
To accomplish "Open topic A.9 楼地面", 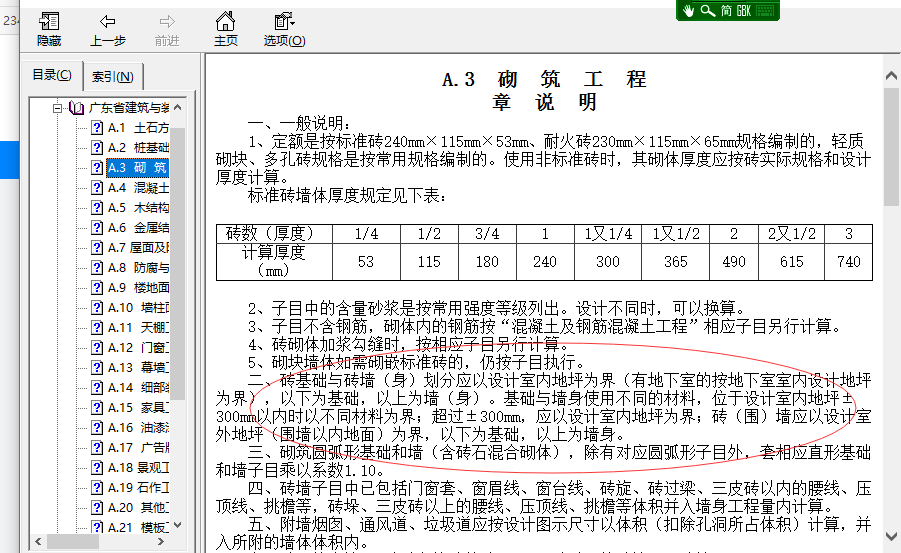I will point(138,287).
